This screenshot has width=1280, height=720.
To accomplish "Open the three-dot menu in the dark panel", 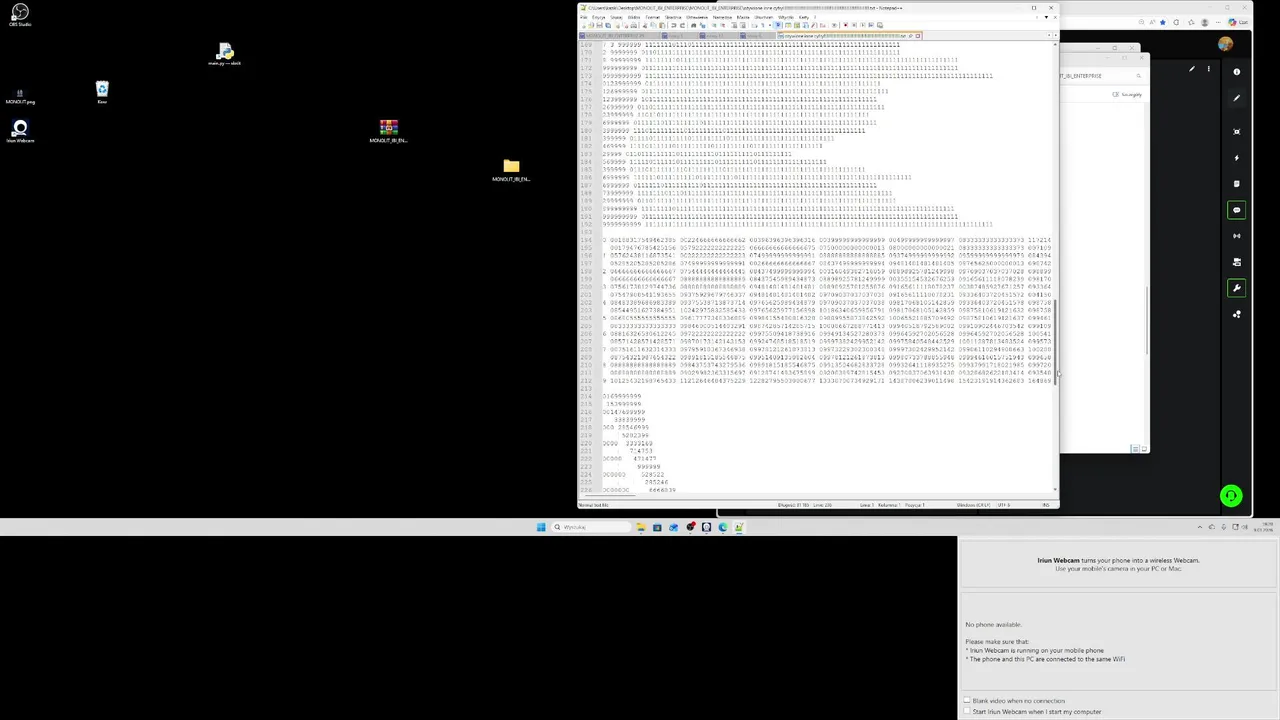I will [1208, 69].
